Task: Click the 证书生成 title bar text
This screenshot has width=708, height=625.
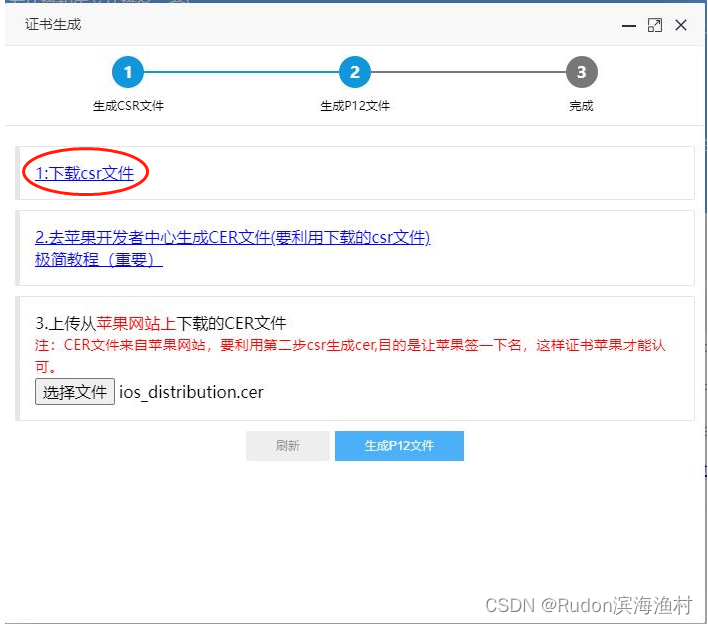Action: (x=53, y=24)
